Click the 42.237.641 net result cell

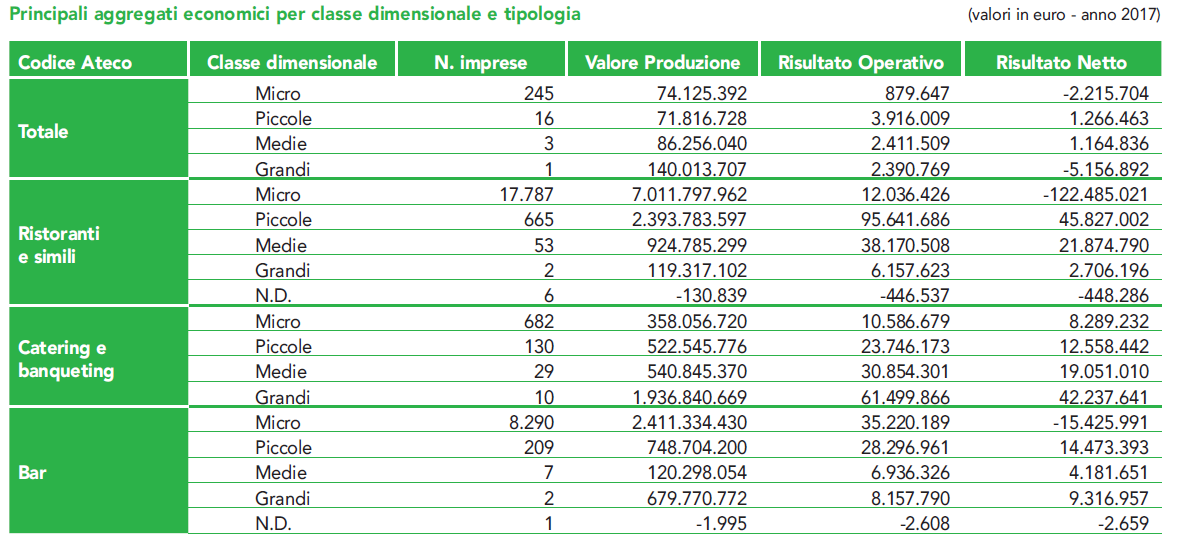pos(1092,397)
